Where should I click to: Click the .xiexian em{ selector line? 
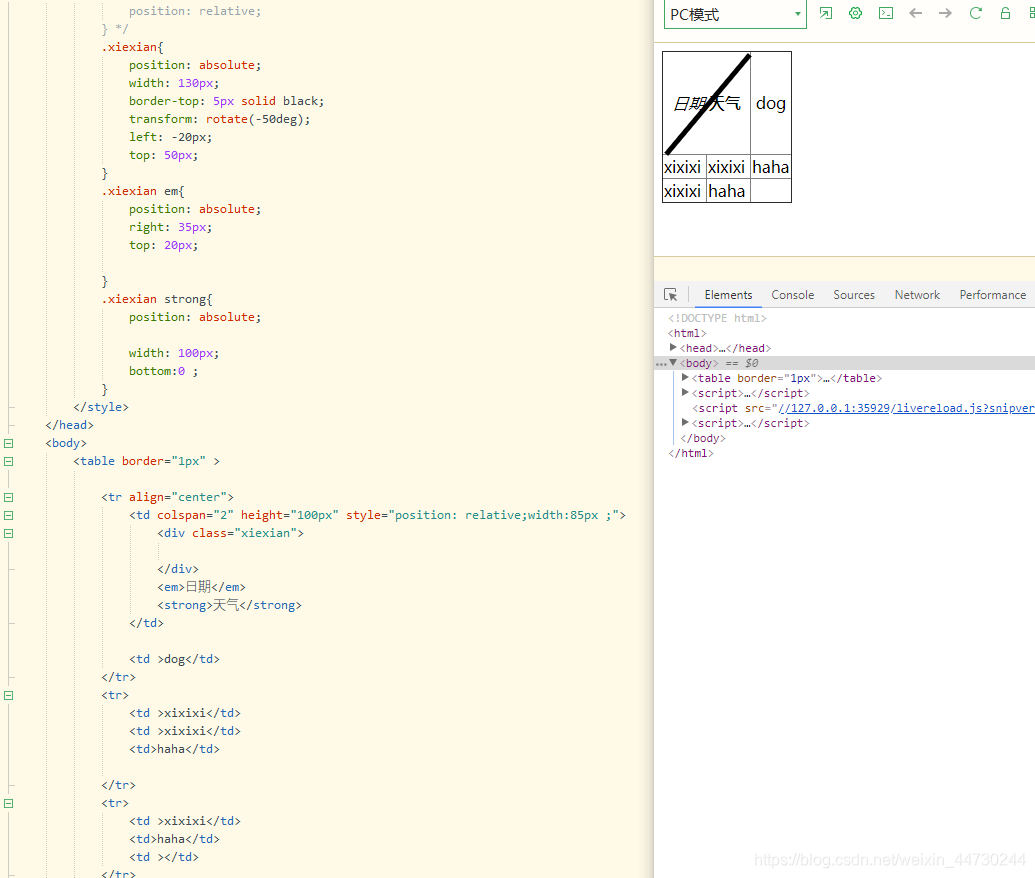click(x=143, y=191)
